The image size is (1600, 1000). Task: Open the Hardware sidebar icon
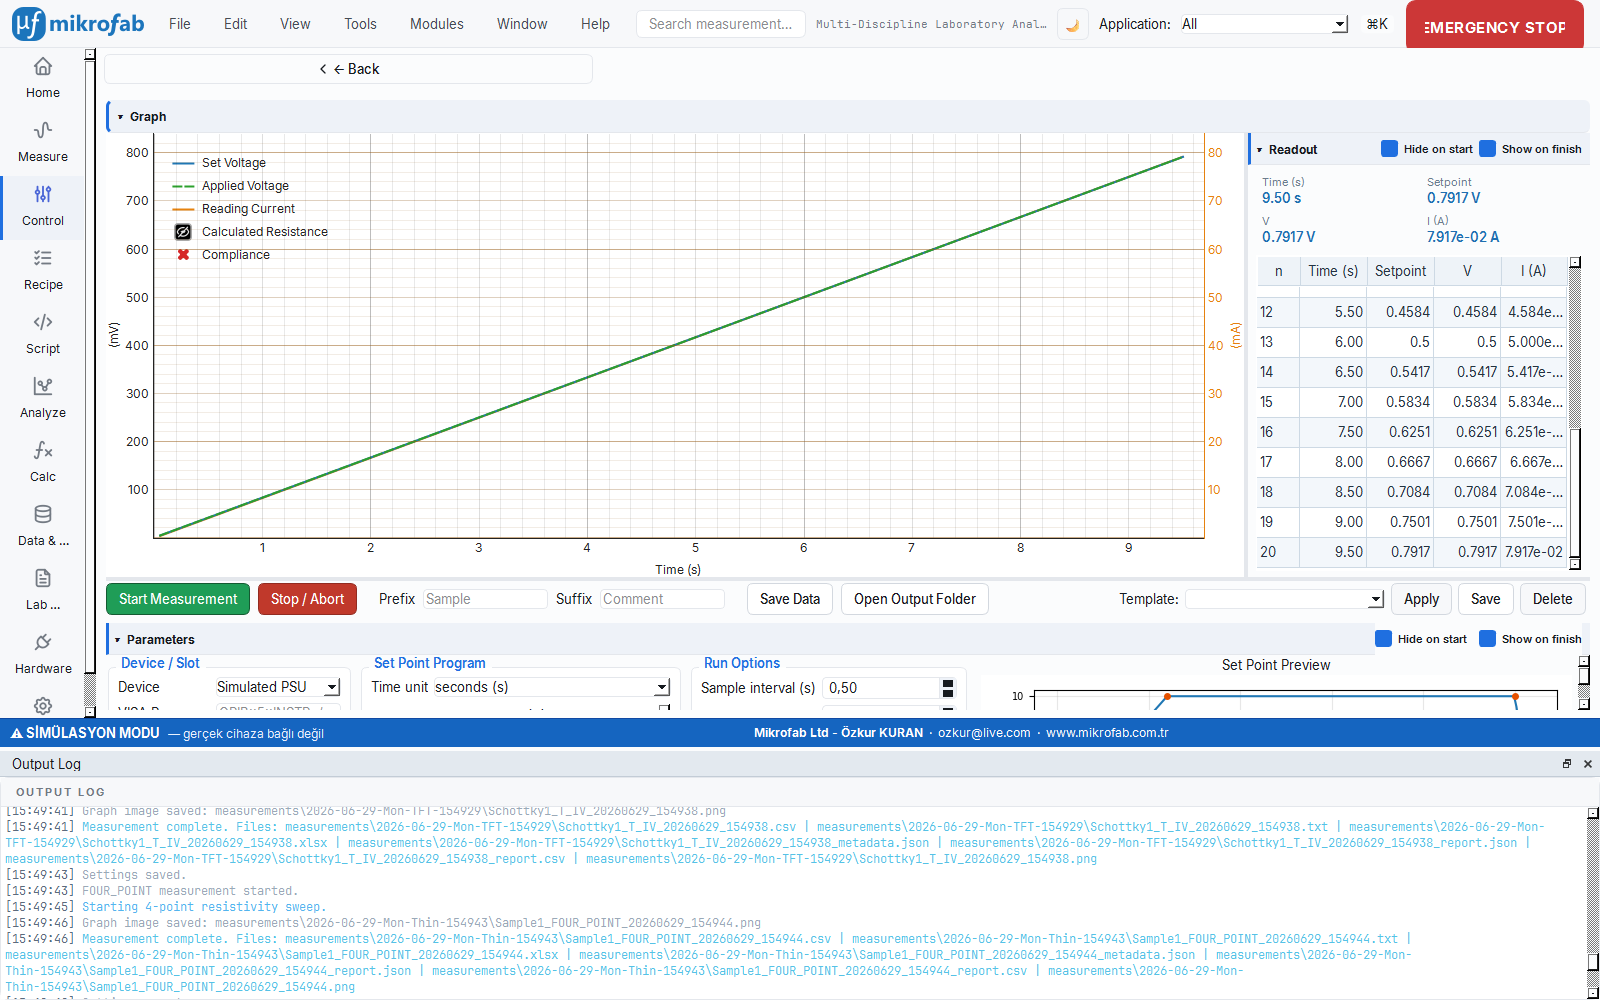42,654
